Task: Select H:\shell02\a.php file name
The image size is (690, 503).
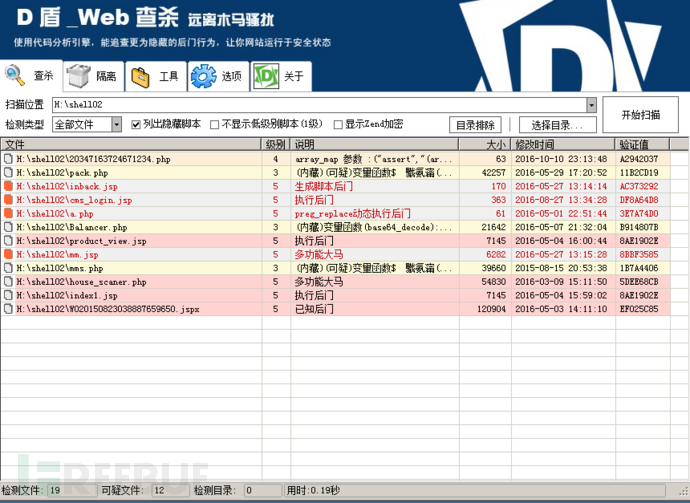Action: pyautogui.click(x=55, y=214)
